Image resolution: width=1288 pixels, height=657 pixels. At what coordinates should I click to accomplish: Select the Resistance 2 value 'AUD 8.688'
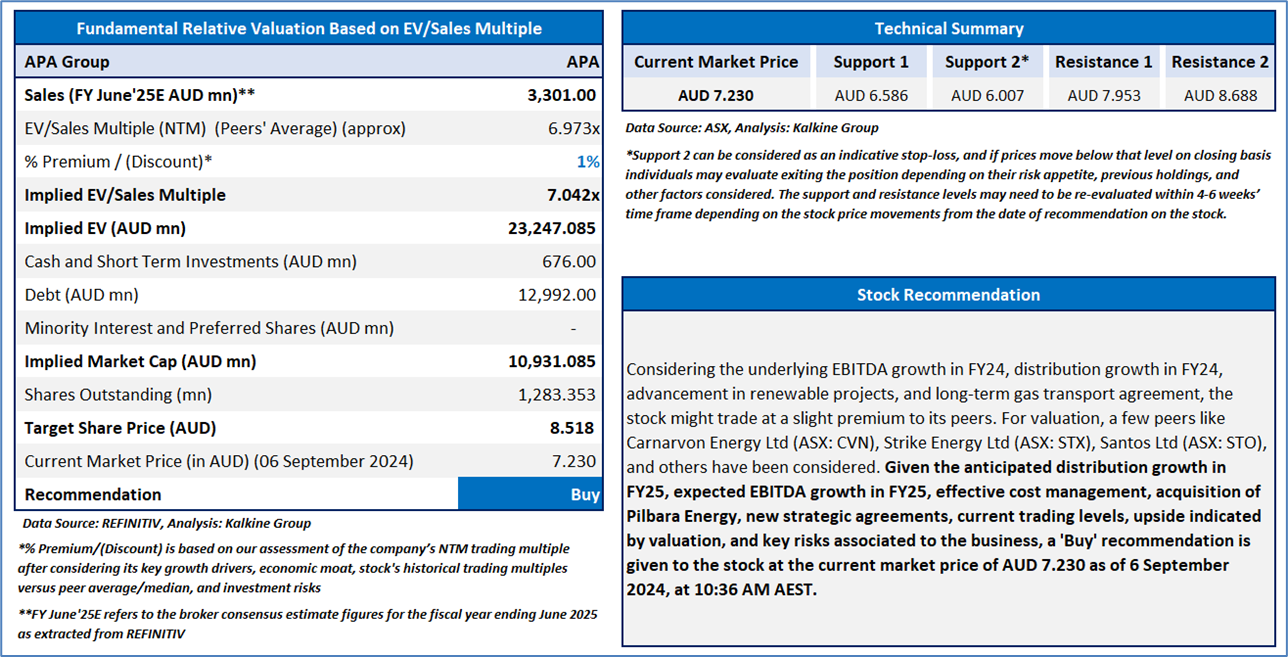1220,96
